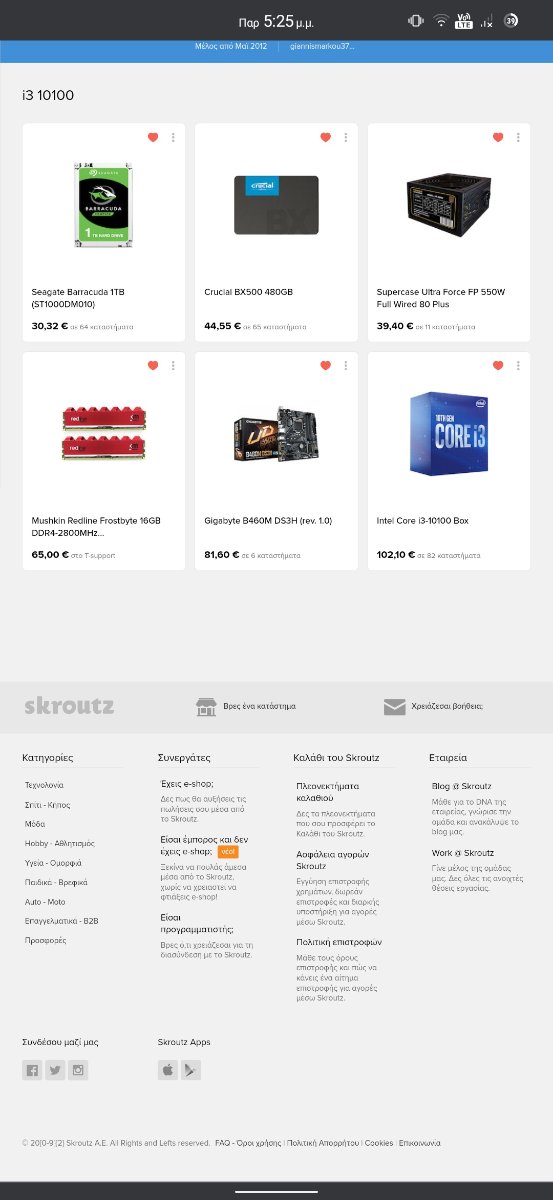Viewport: 553px width, 1200px height.
Task: Open Τεχνολογία category in footer
Action: pos(44,785)
